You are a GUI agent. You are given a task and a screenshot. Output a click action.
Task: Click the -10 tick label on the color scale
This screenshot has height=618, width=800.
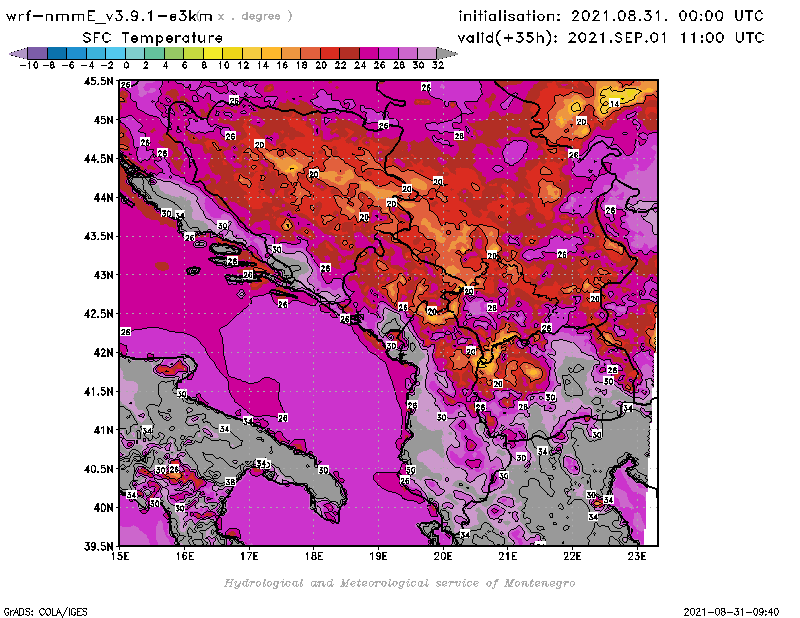click(29, 65)
